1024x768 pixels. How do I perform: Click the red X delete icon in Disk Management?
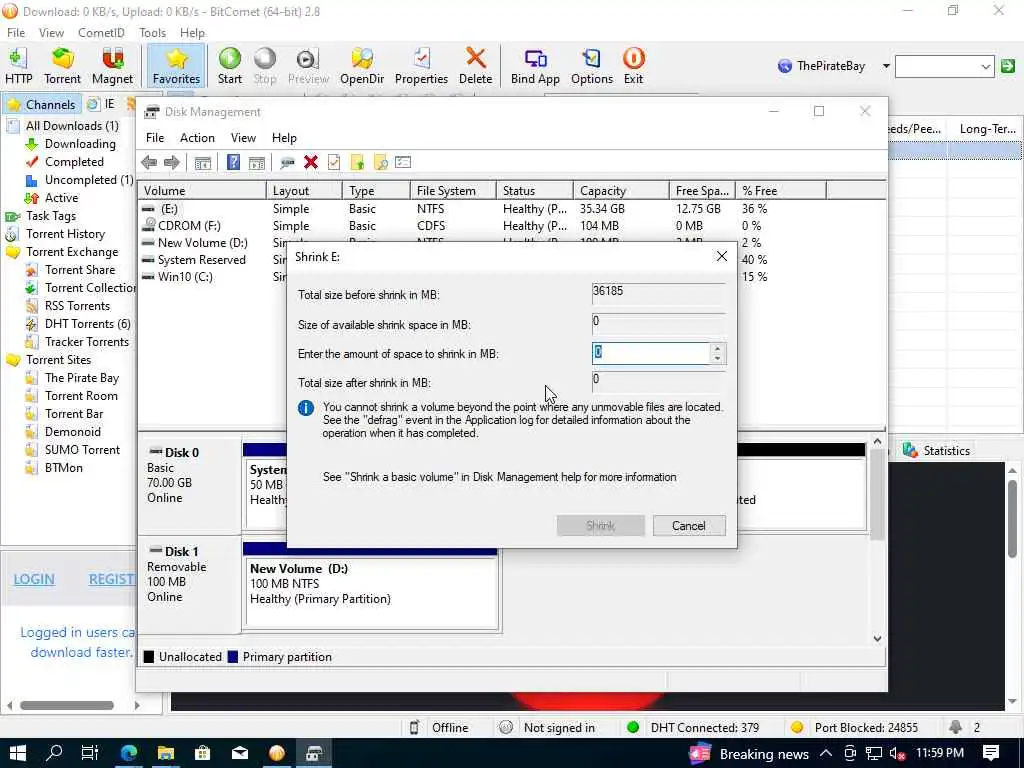tap(311, 163)
